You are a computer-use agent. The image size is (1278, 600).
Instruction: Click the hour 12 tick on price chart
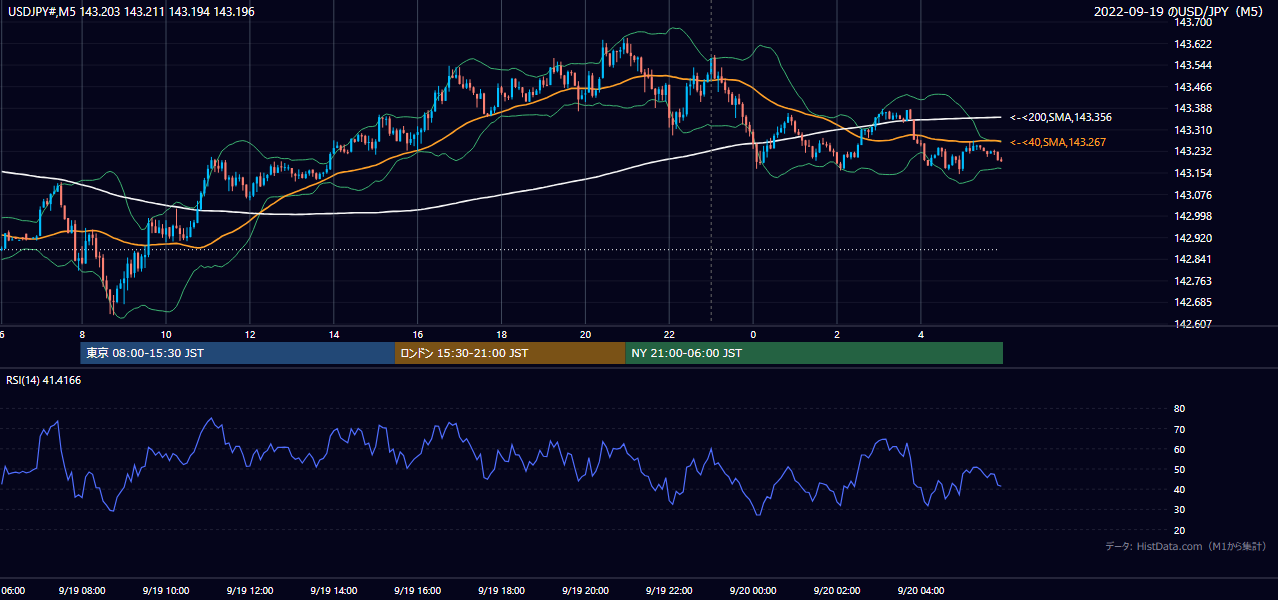[x=250, y=334]
